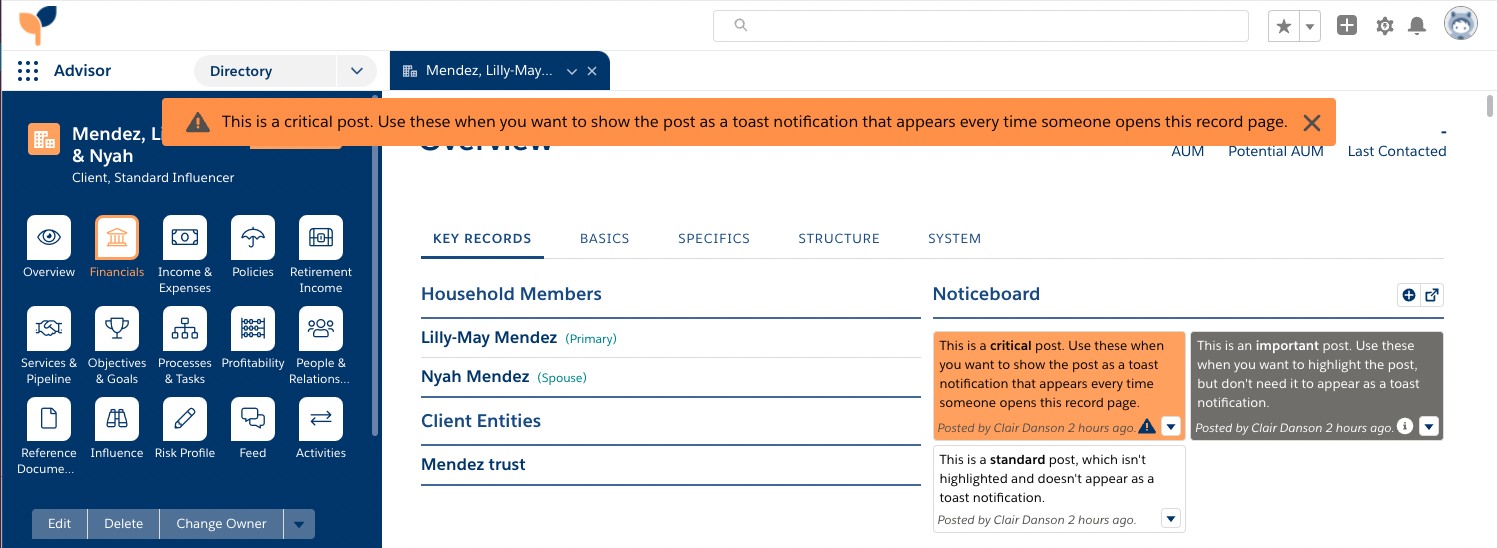This screenshot has height=548, width=1497.
Task: Expand the favorites list dropdown arrow
Action: point(1310,26)
